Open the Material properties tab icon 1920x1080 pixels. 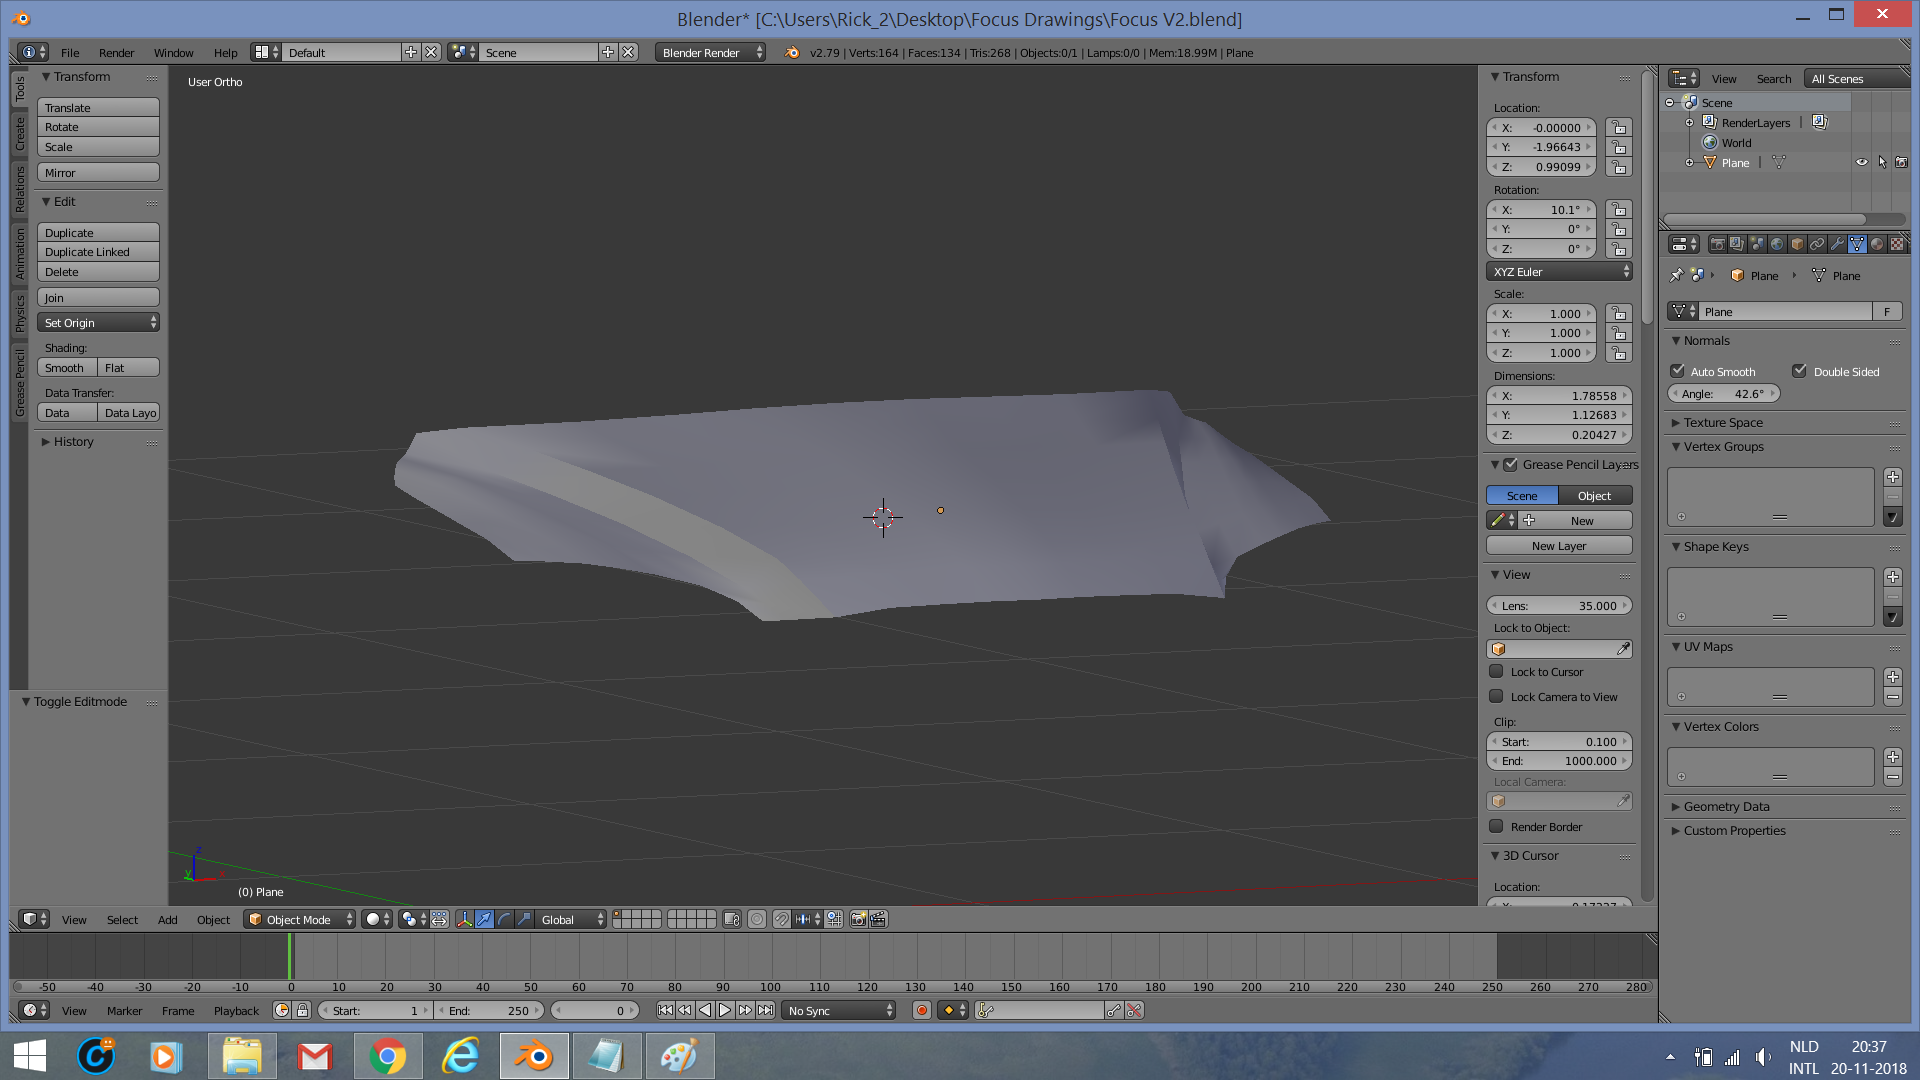[x=1877, y=244]
